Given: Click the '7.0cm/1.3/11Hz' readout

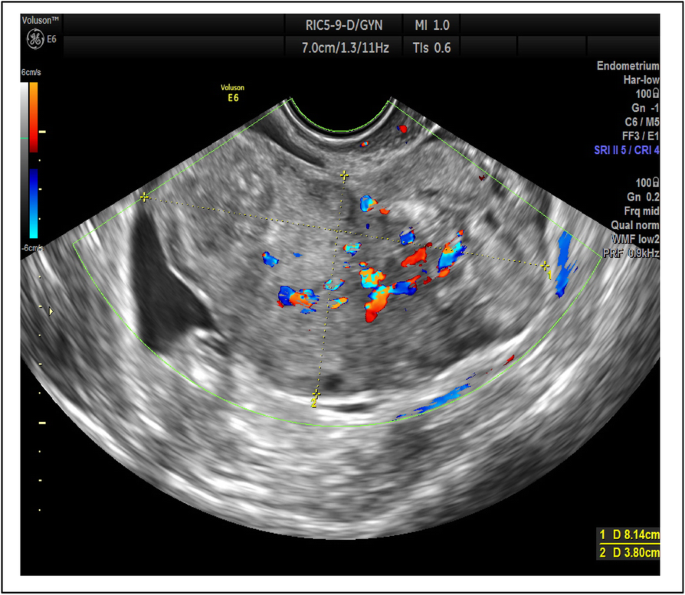Looking at the screenshot, I should click(345, 48).
